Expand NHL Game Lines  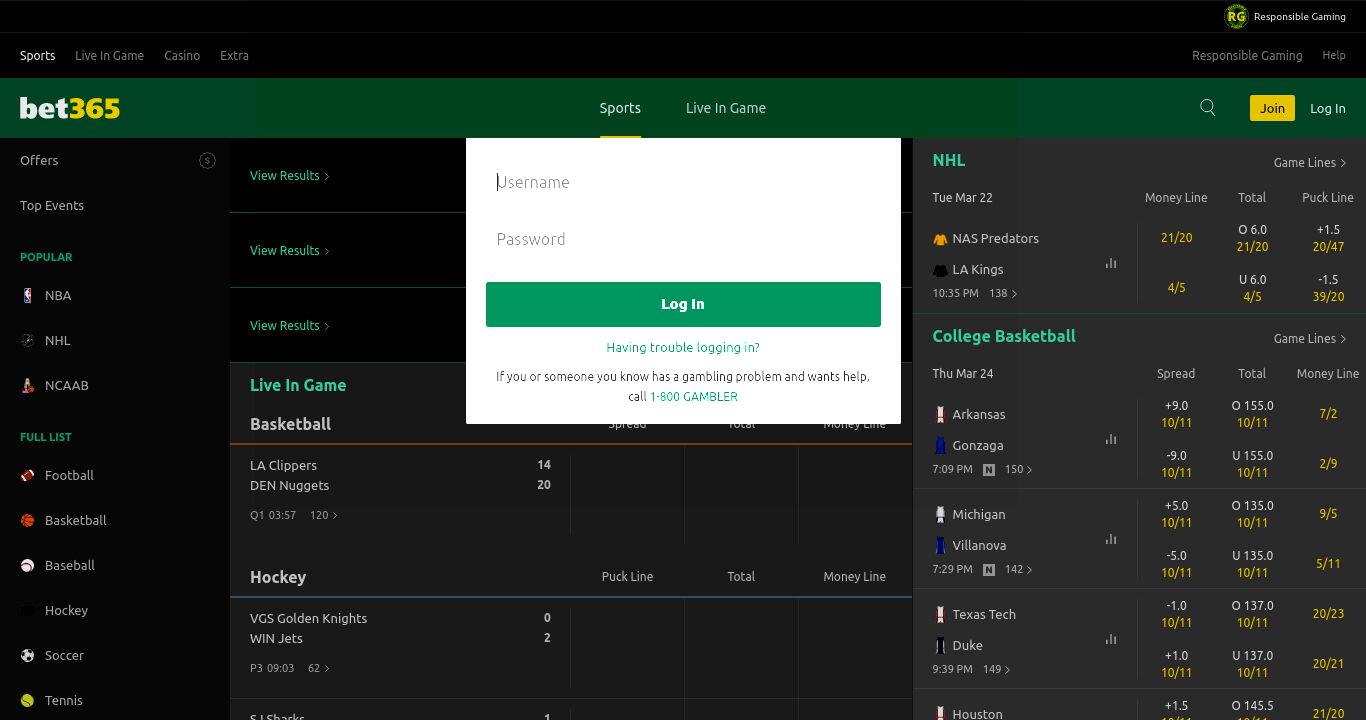pos(1310,162)
